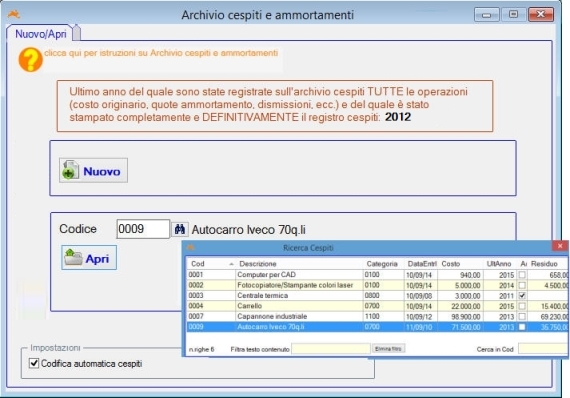The height and width of the screenshot is (398, 570).
Task: Click the Ricerca Cespiti window title icon
Action: (x=190, y=248)
